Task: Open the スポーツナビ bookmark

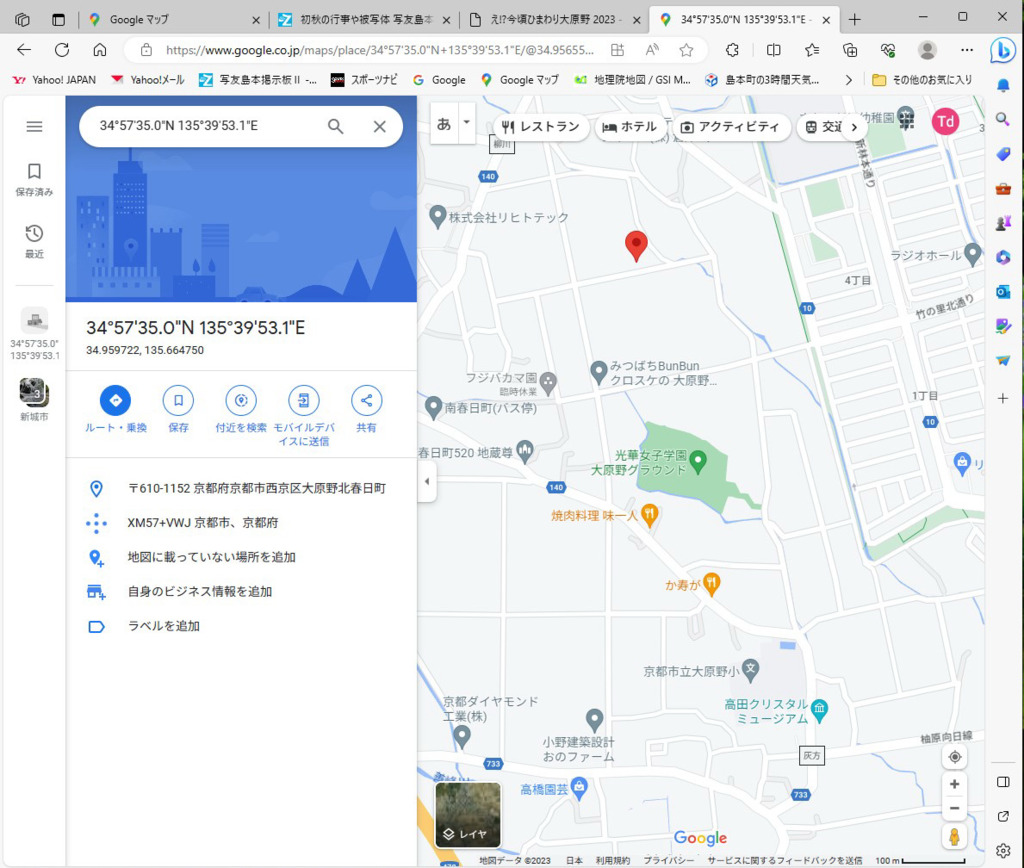Action: pyautogui.click(x=364, y=80)
